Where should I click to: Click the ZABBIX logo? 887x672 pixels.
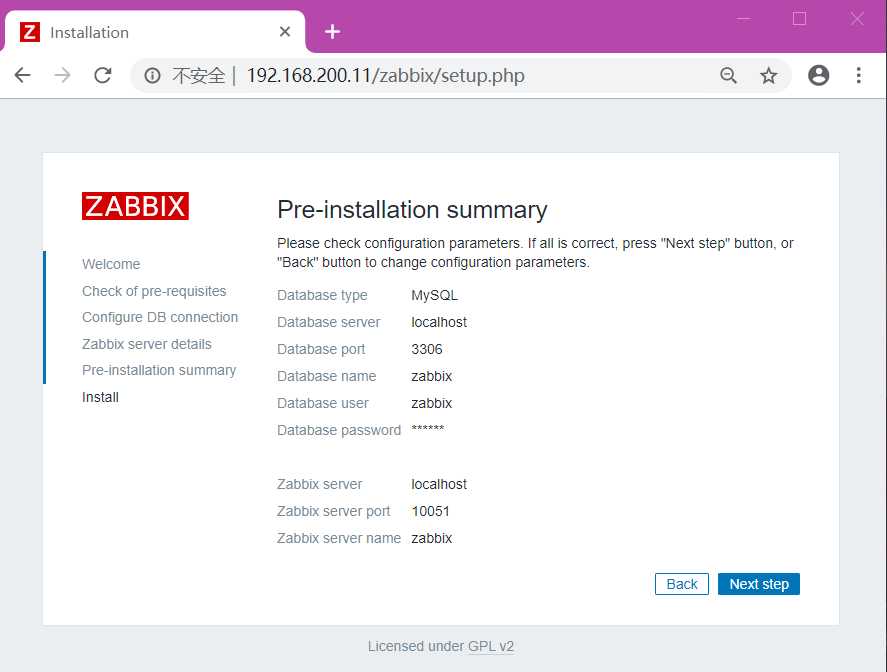(x=135, y=206)
